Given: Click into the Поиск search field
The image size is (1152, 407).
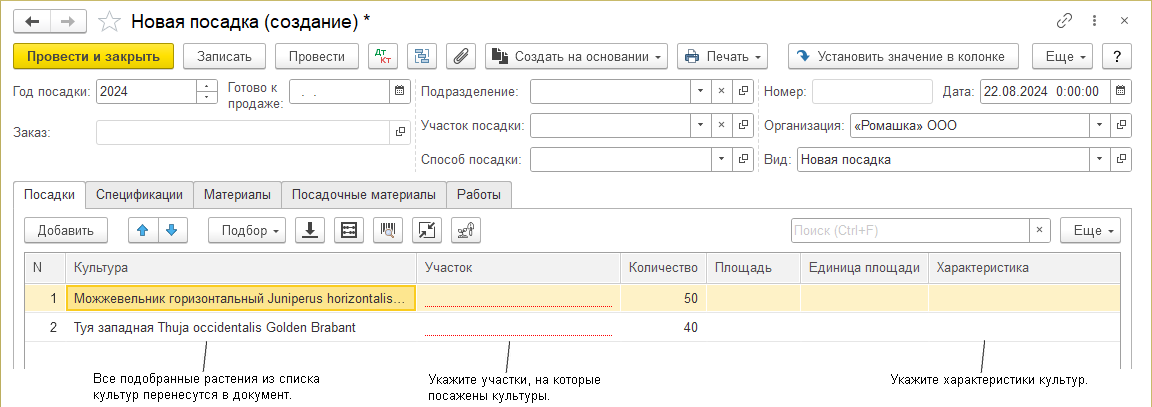Looking at the screenshot, I should (910, 230).
